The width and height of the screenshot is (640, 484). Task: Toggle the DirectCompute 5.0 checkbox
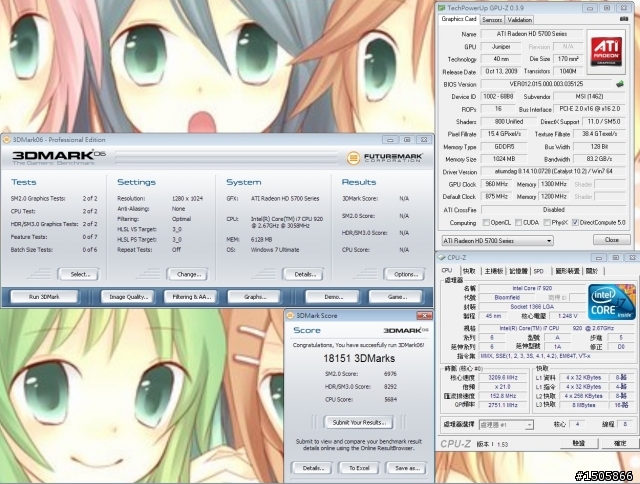point(575,222)
